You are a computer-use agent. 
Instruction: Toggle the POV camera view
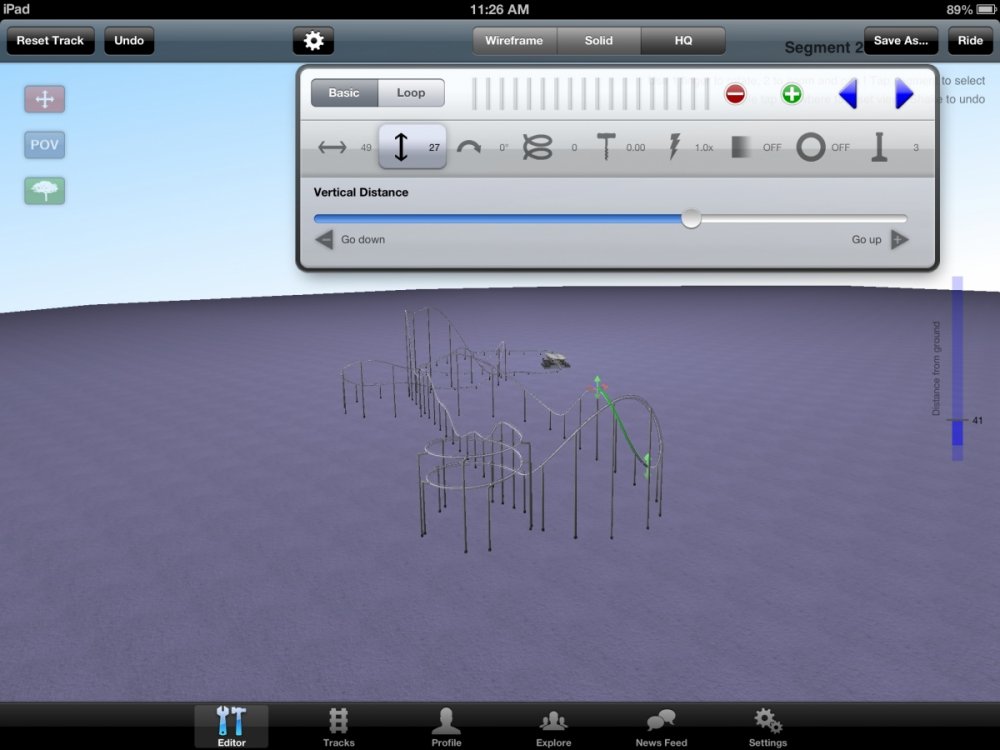[x=45, y=145]
